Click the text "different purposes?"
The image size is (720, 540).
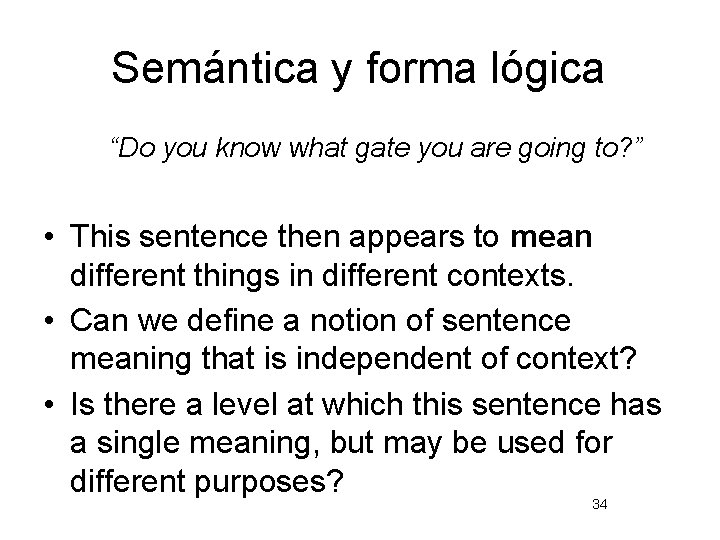(x=207, y=482)
